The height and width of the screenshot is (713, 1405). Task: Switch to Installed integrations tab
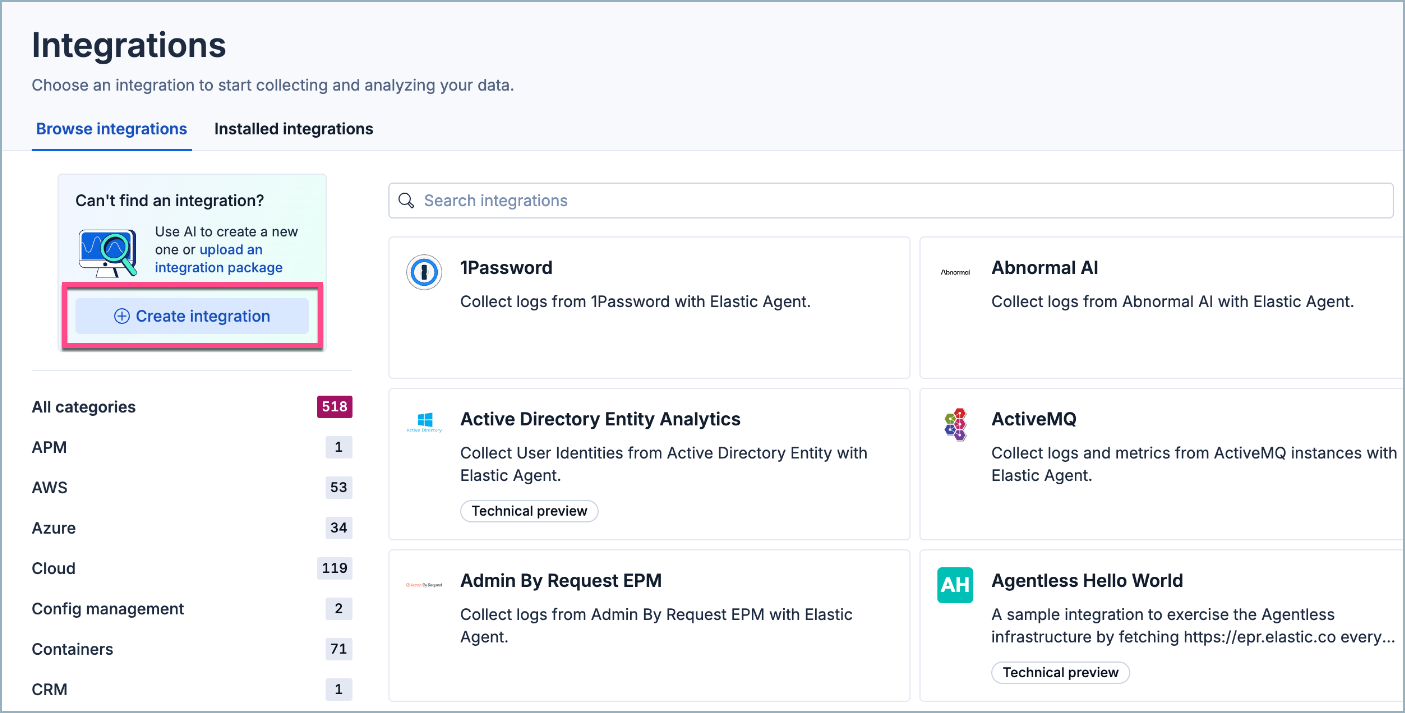[294, 129]
